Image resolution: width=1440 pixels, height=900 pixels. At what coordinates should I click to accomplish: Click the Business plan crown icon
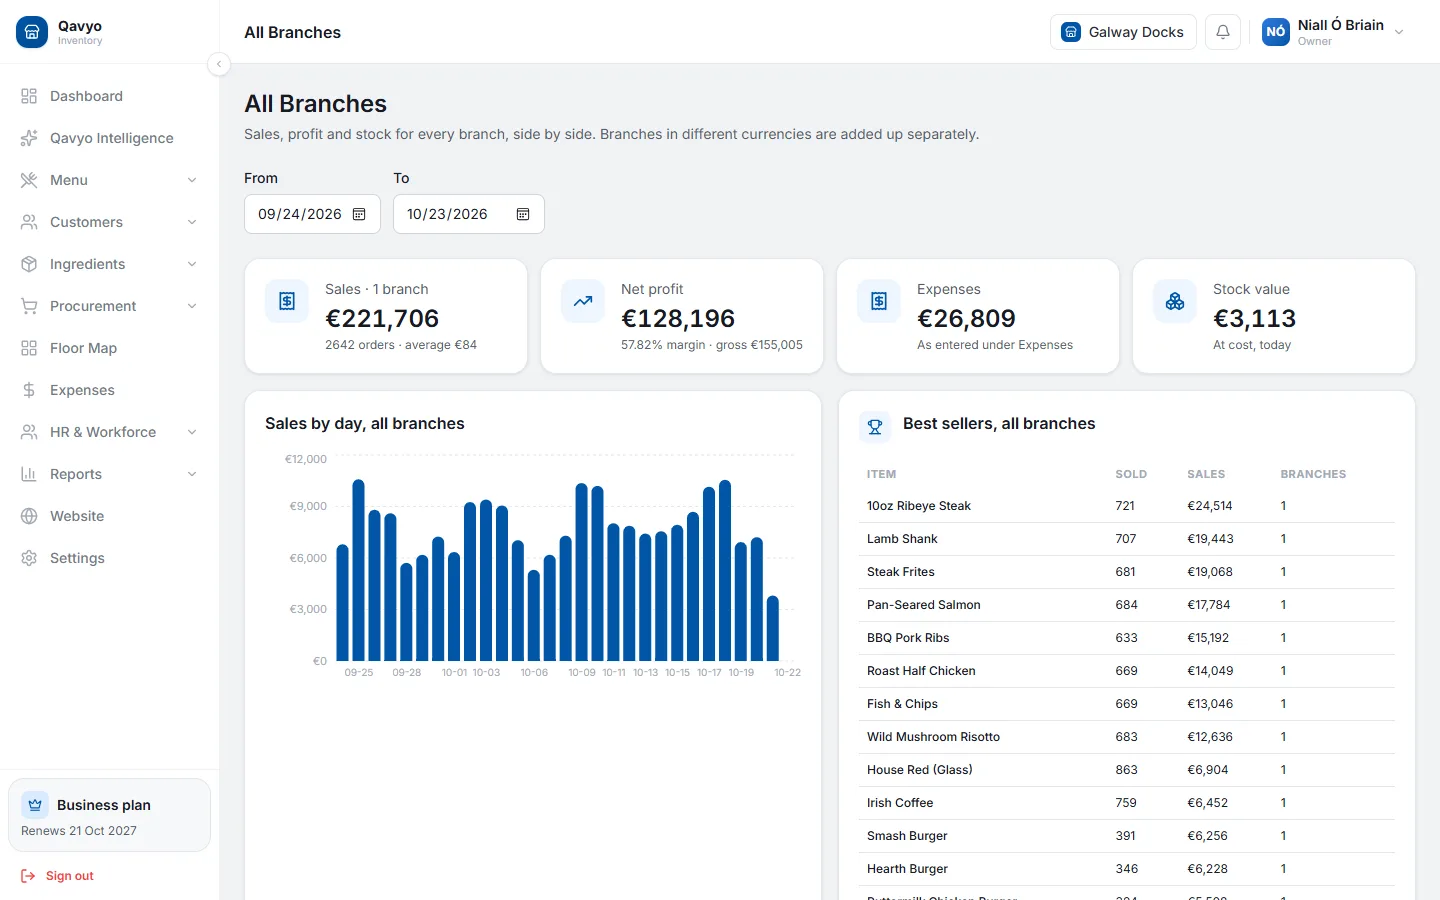(35, 805)
